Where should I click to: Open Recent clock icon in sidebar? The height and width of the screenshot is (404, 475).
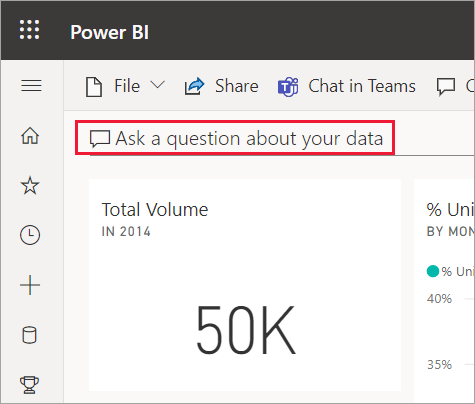coord(30,235)
